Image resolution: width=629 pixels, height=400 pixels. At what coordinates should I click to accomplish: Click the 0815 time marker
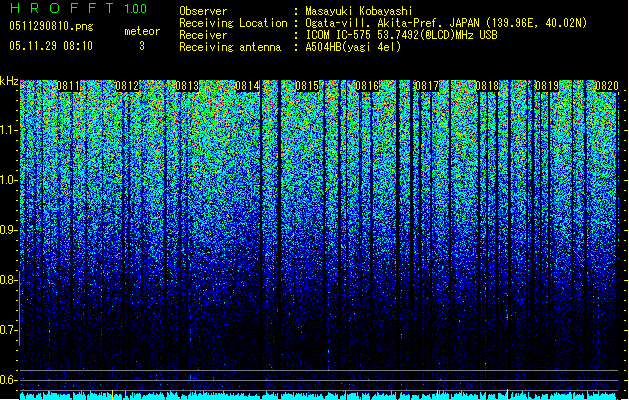pos(307,86)
